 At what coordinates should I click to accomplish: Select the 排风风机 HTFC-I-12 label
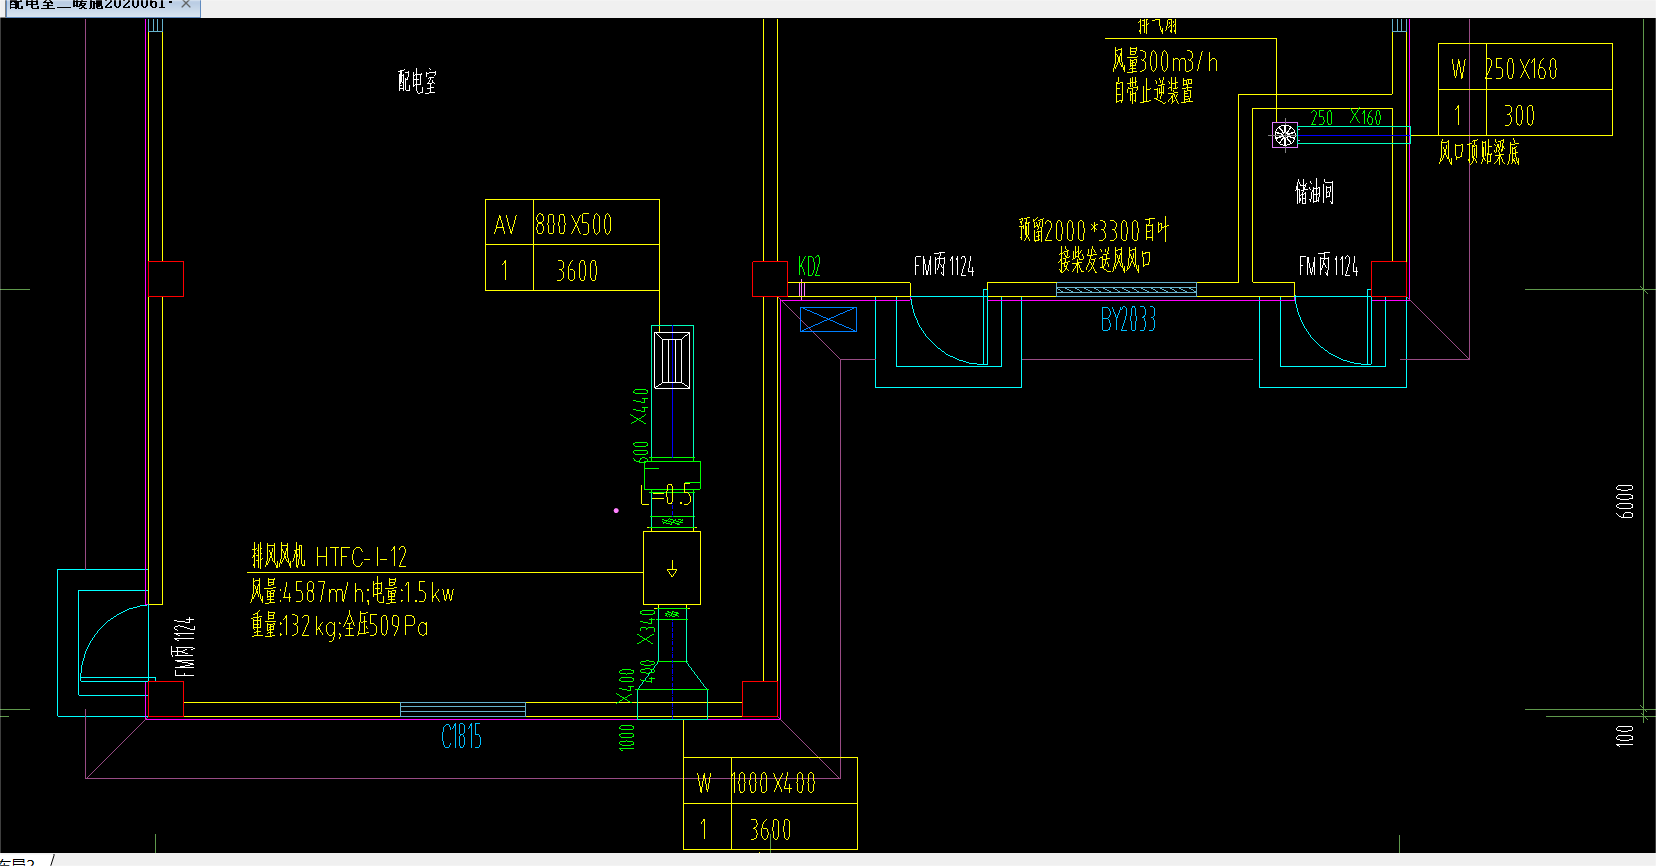tap(329, 556)
